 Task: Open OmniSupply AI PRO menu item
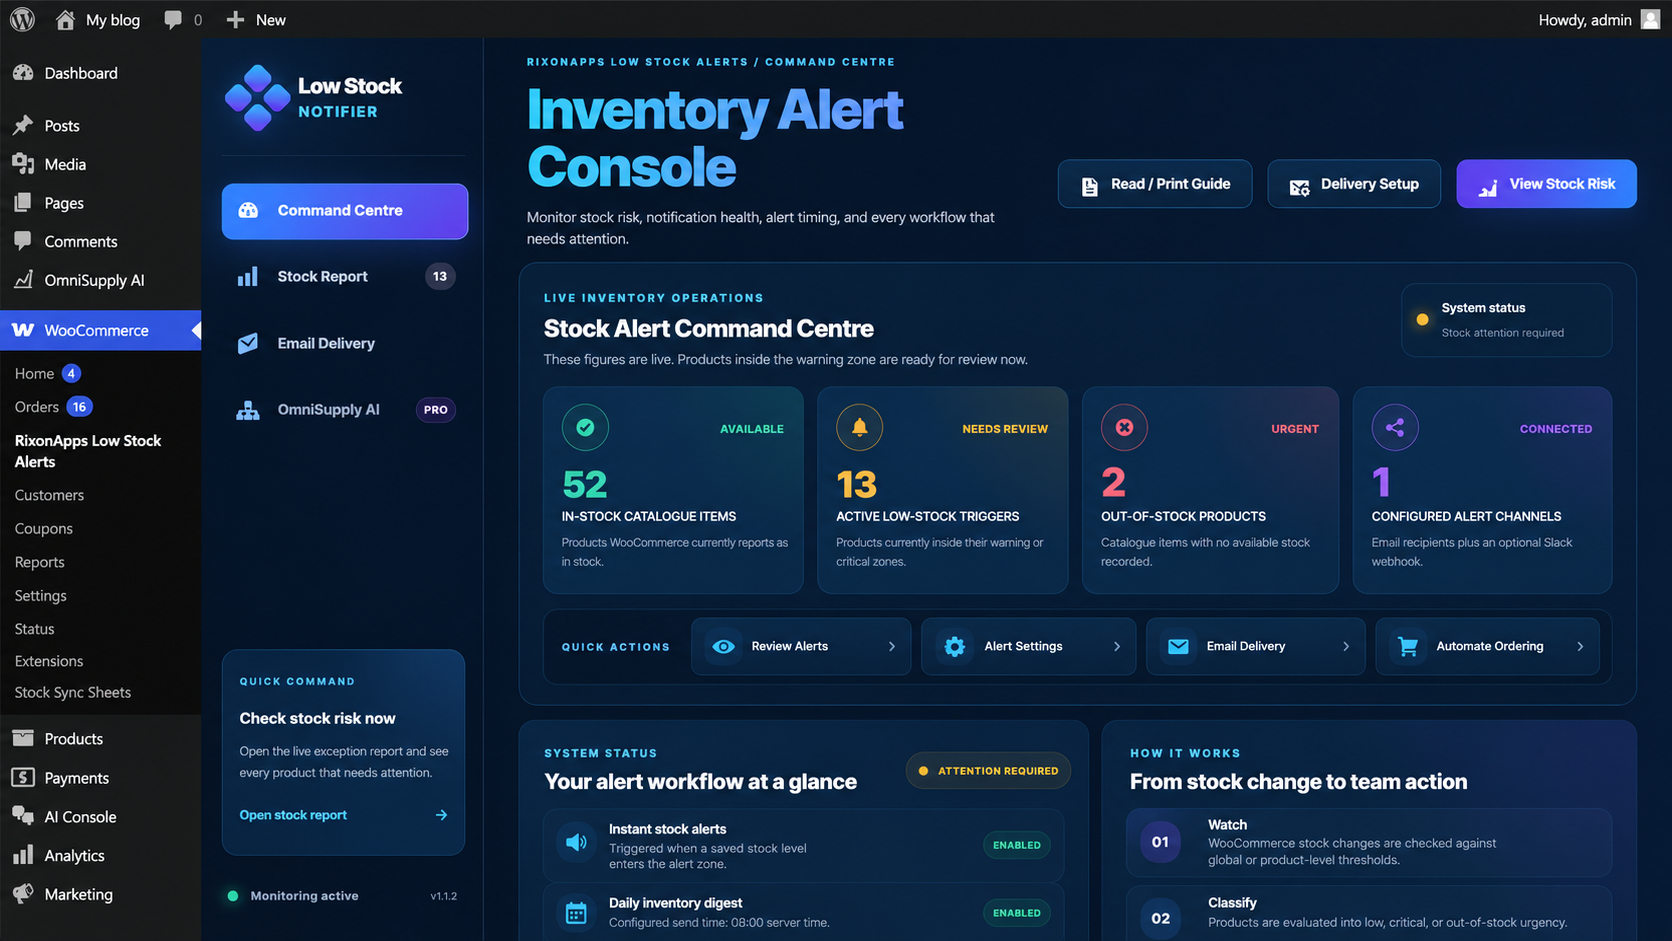[345, 410]
